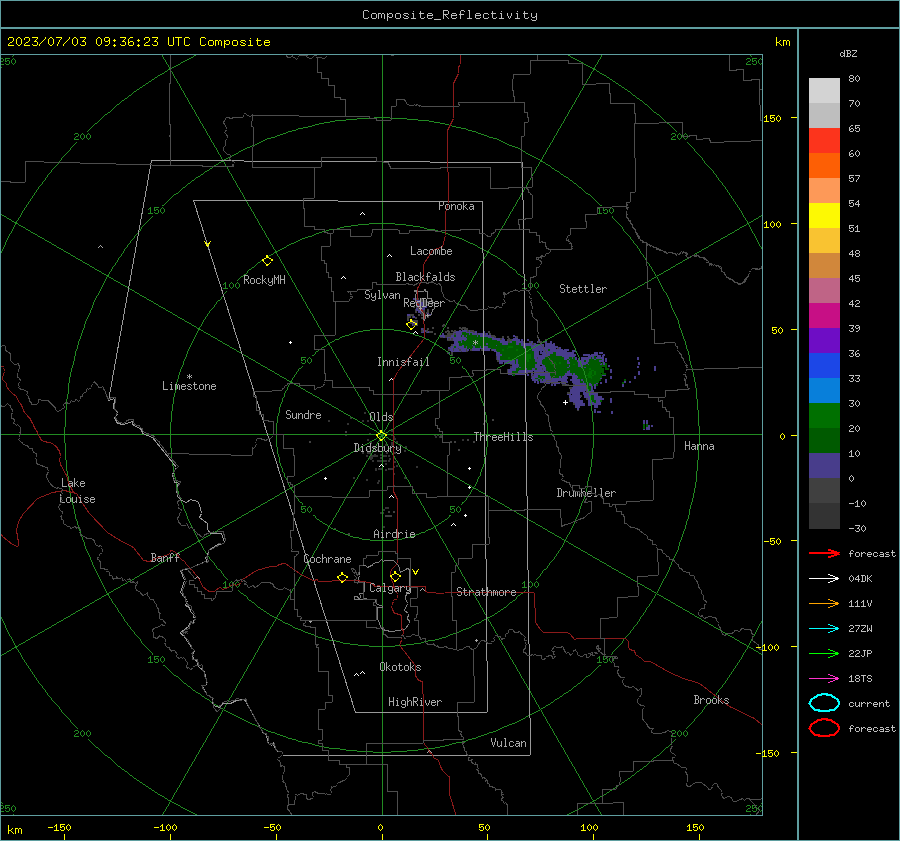Click small echo cell west of Hanna
This screenshot has width=900, height=841.
(x=647, y=425)
